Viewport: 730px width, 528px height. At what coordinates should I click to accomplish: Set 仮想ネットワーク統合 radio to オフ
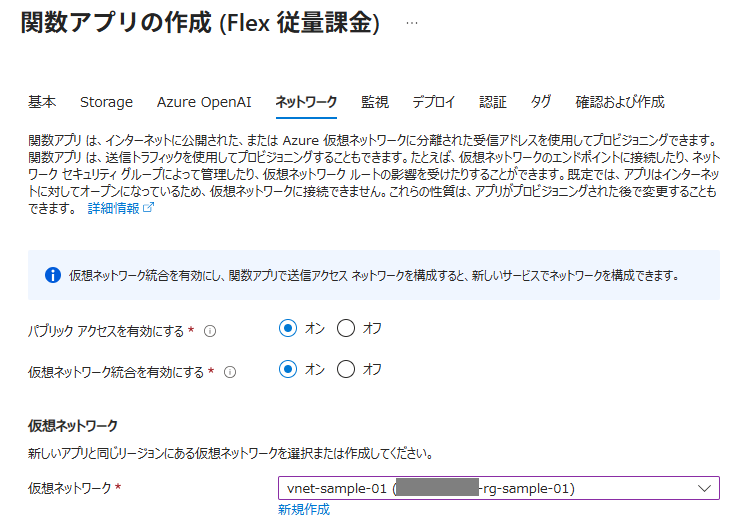(345, 369)
